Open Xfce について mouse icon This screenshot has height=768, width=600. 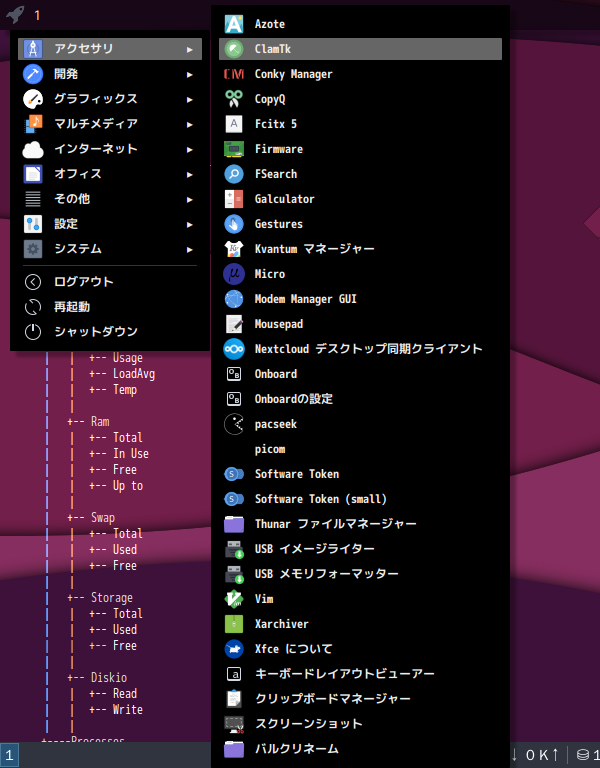[234, 649]
